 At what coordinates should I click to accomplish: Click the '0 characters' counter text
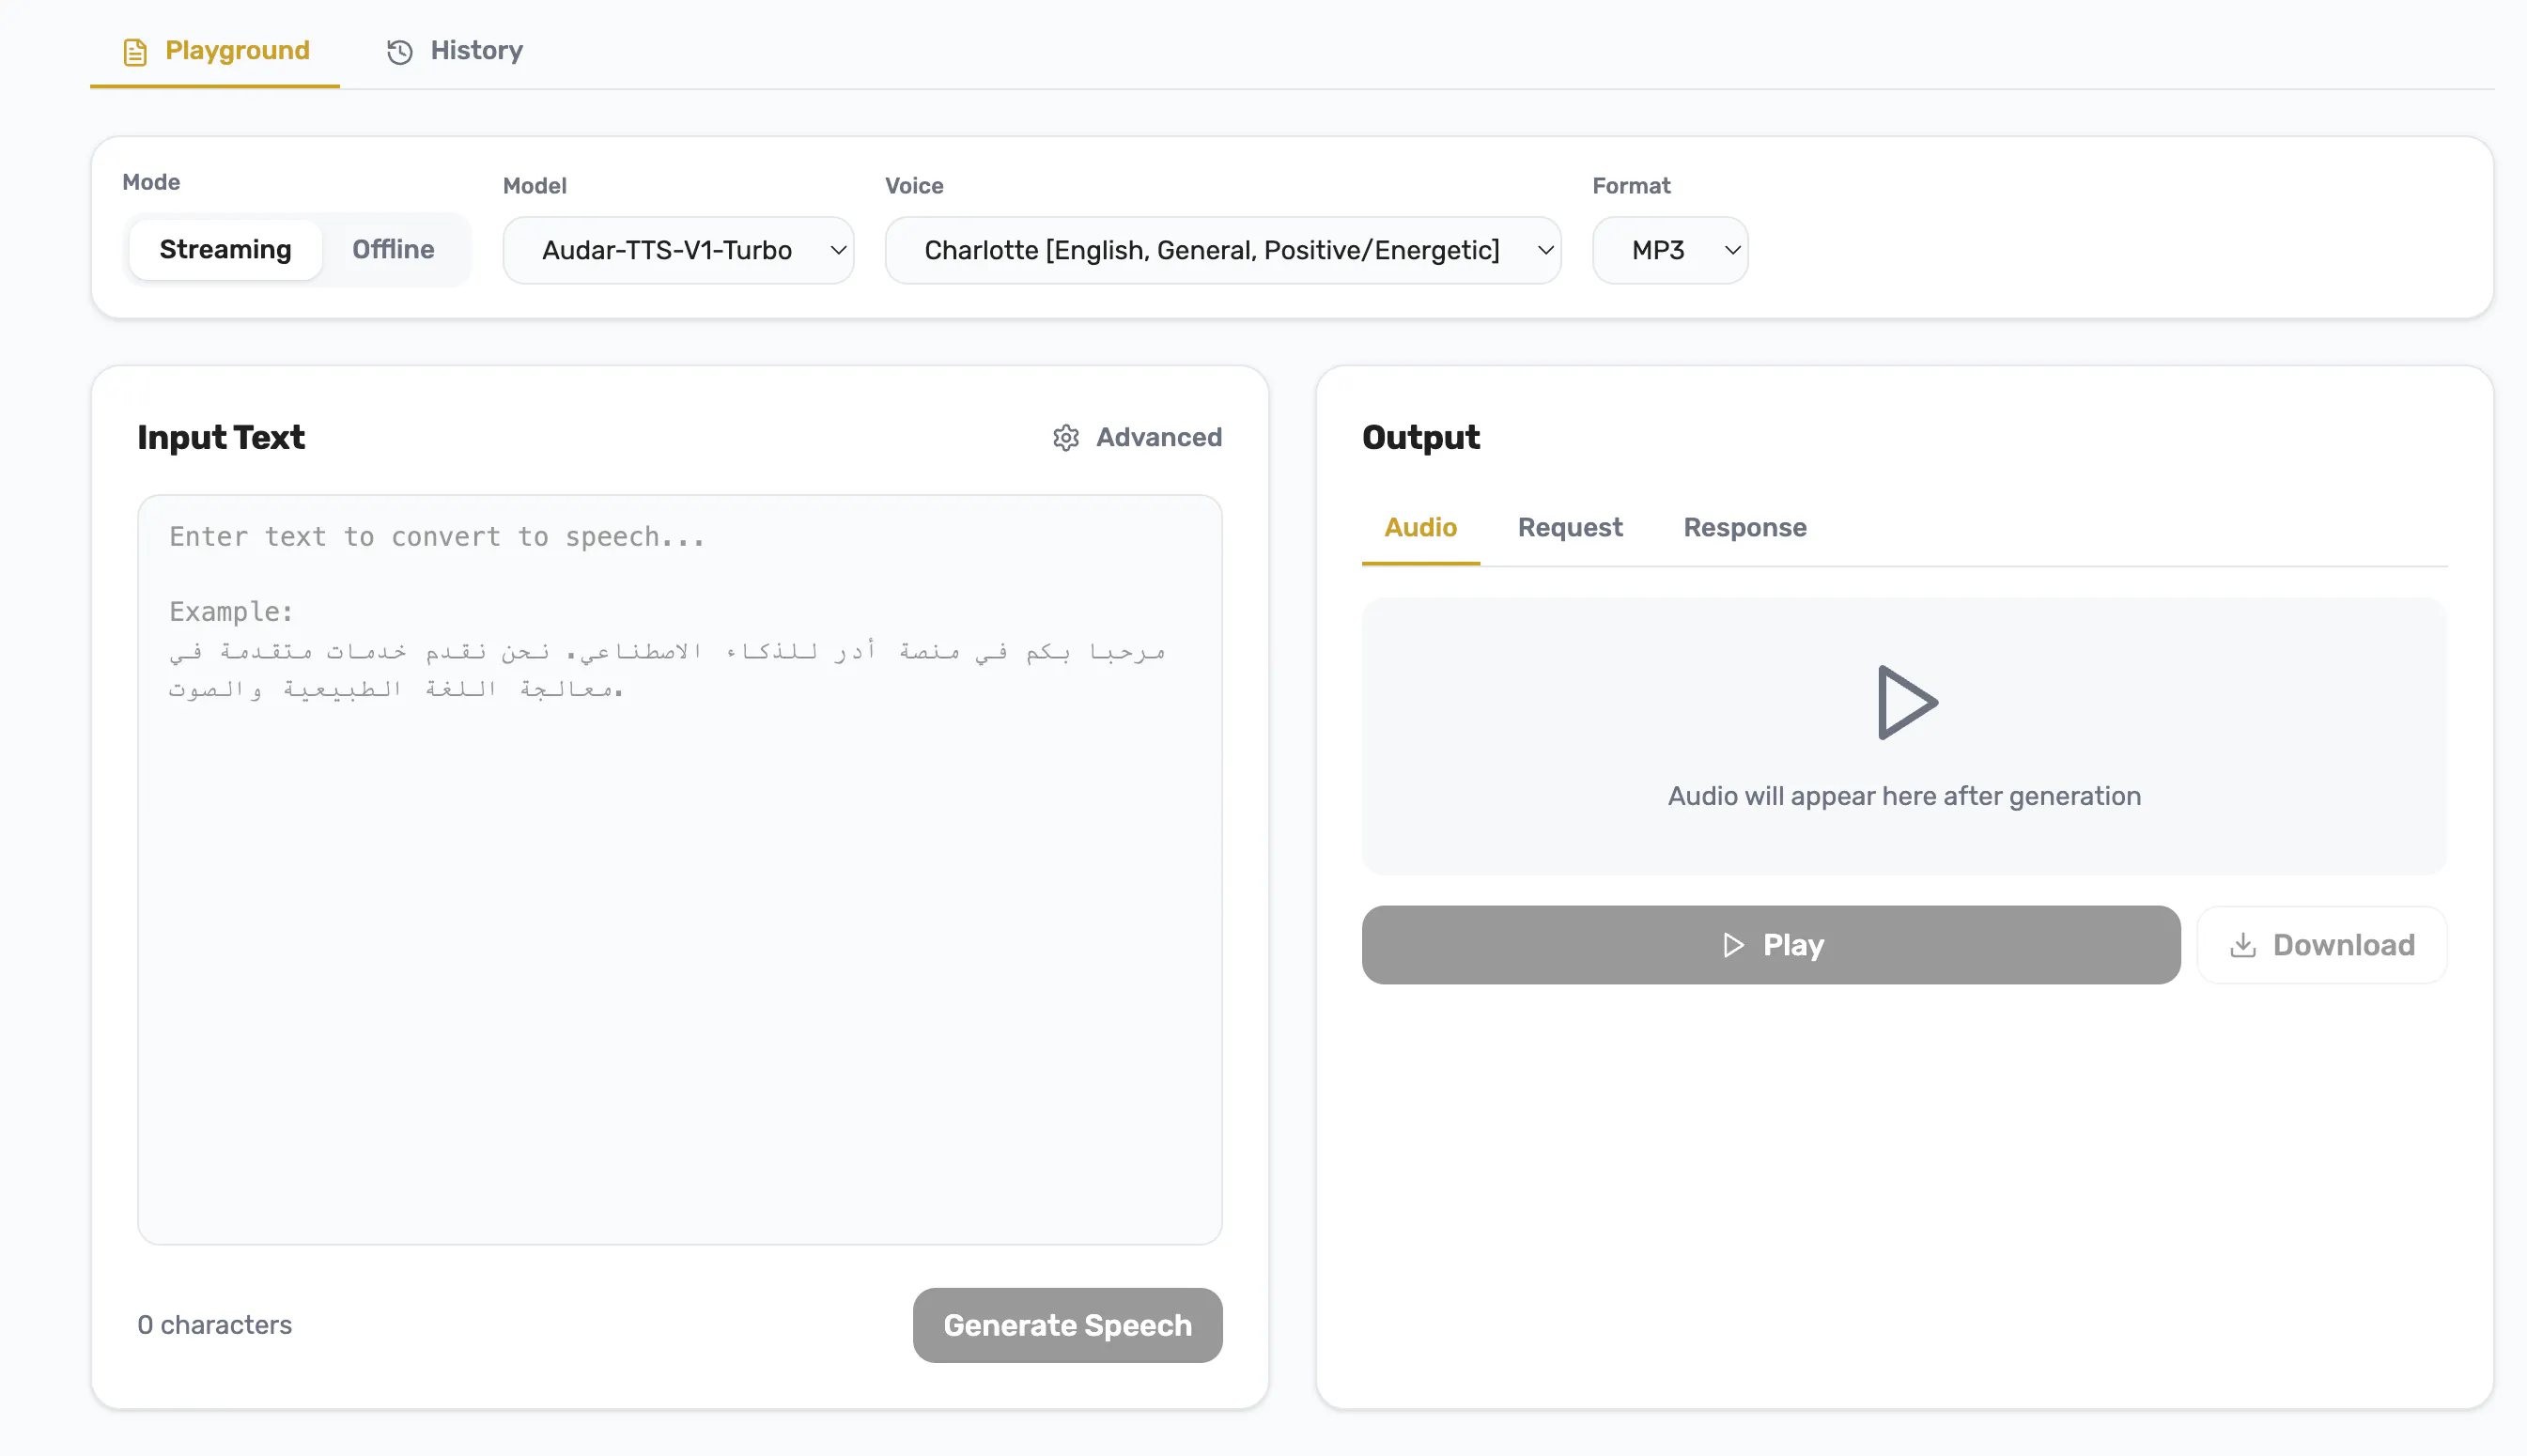215,1325
